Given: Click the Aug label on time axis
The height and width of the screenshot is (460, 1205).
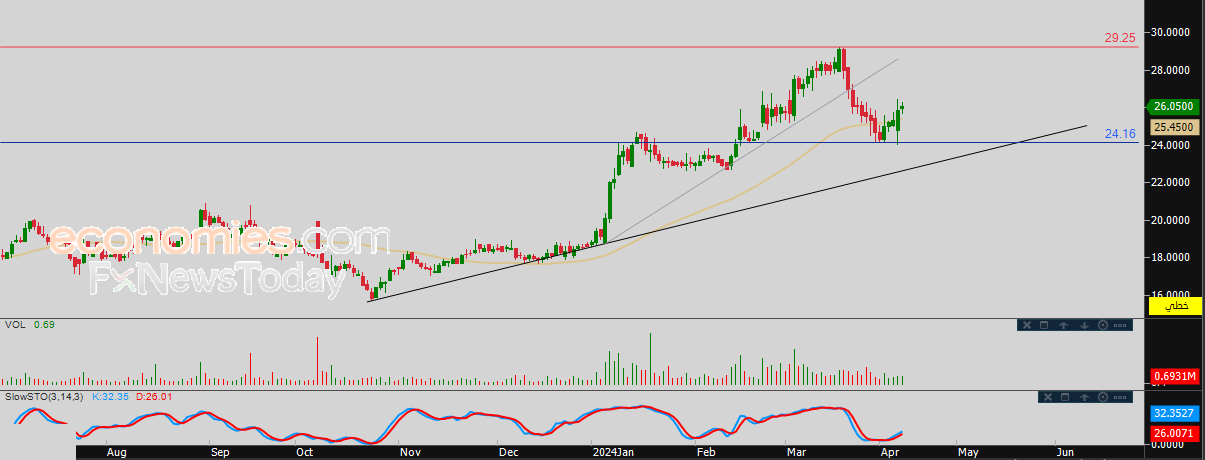Looking at the screenshot, I should pos(116,453).
